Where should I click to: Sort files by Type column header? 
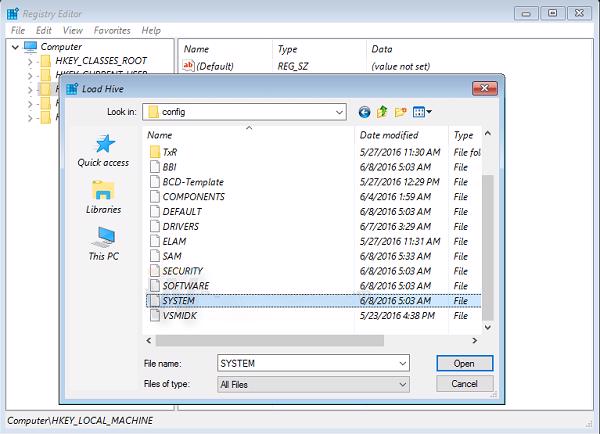[465, 135]
